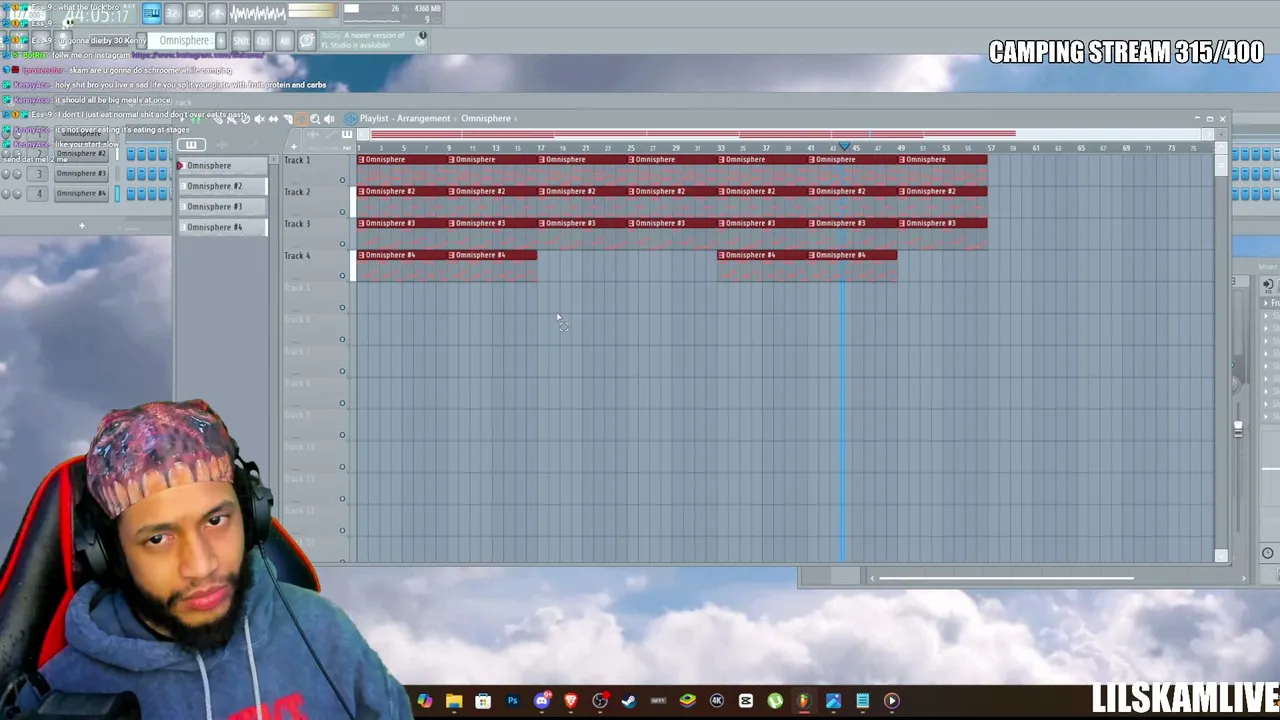1280x720 pixels.
Task: Open OBS Studio from the taskbar
Action: pos(600,701)
